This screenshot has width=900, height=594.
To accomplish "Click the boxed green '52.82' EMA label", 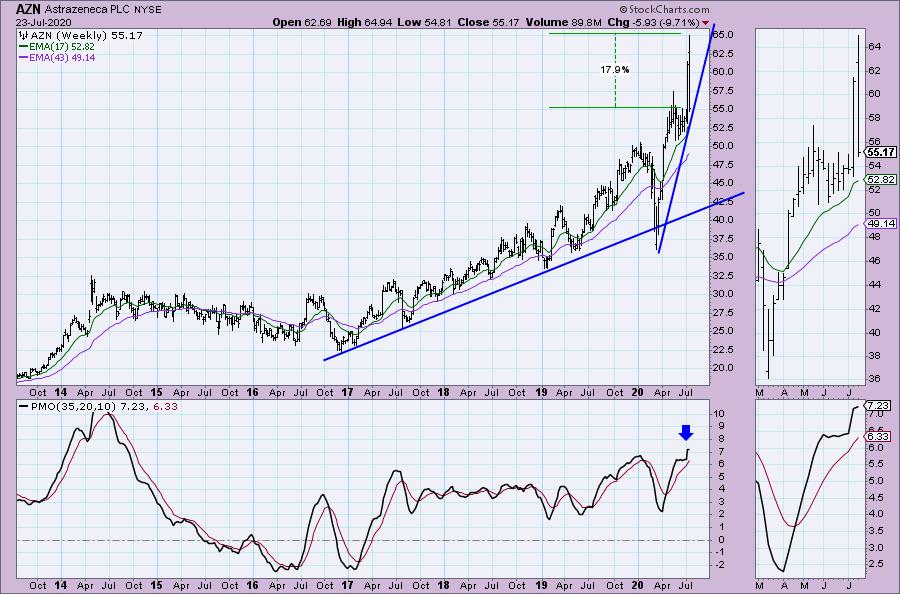I will pos(881,180).
